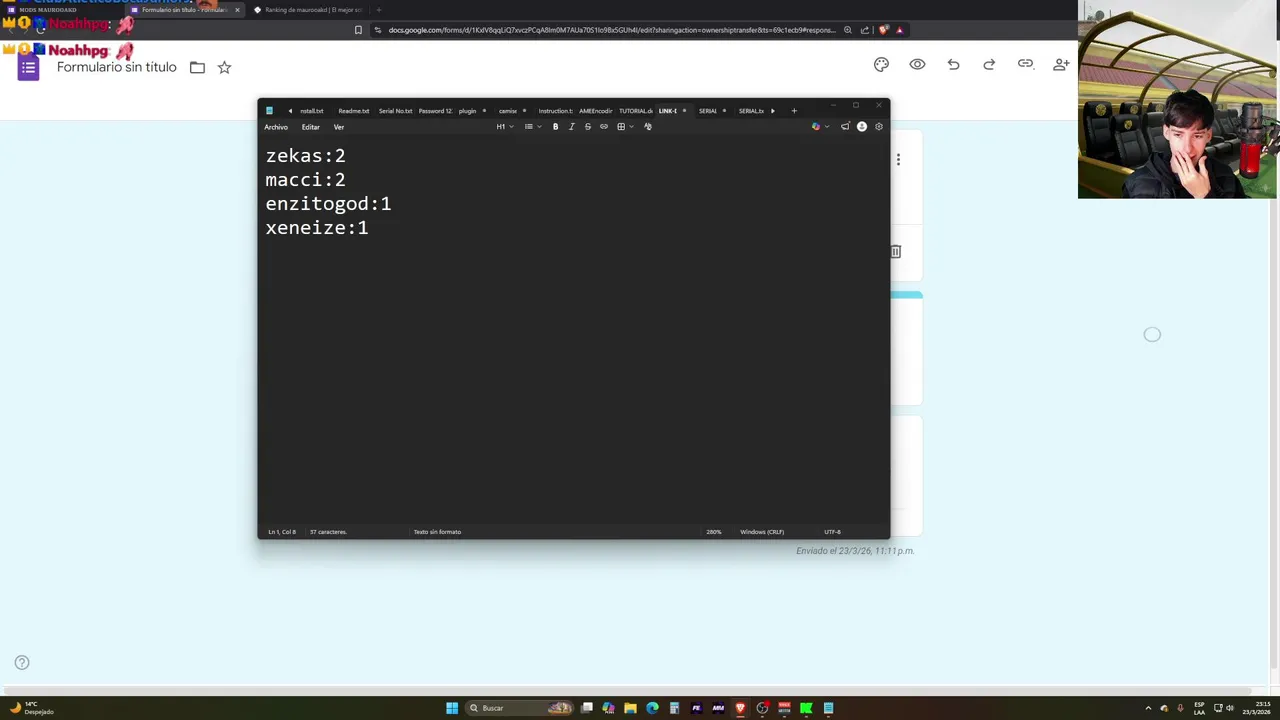This screenshot has width=1280, height=720.
Task: Open the H1 heading dropdown
Action: coord(505,127)
